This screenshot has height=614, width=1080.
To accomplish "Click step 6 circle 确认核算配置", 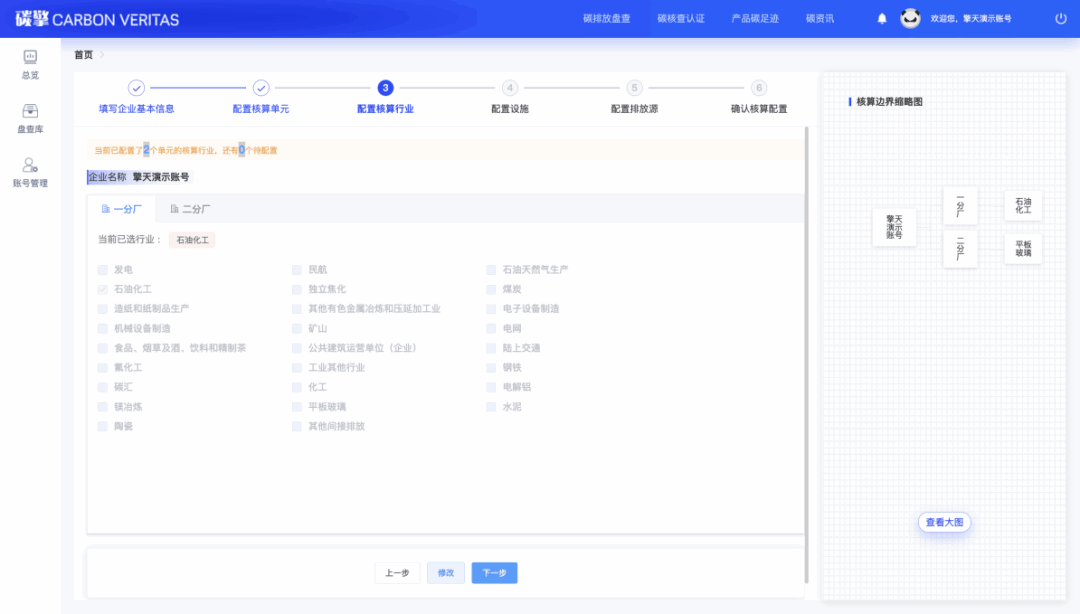I will pos(759,88).
